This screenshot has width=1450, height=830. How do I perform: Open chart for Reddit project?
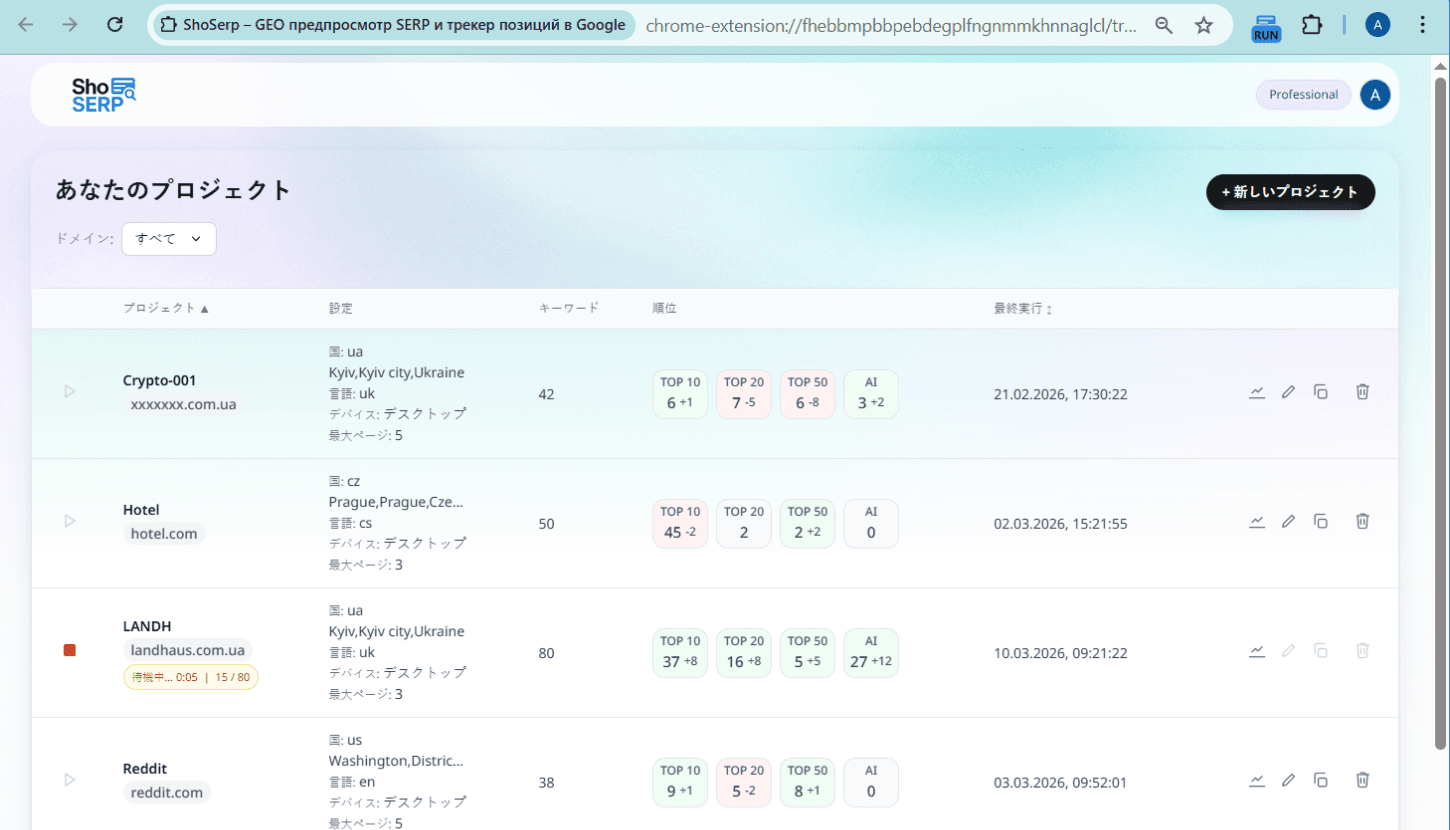pos(1257,780)
